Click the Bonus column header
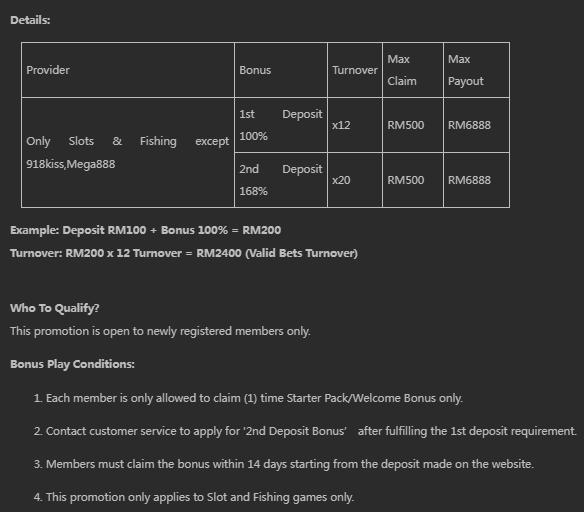Viewport: 584px width, 512px height. click(x=281, y=70)
